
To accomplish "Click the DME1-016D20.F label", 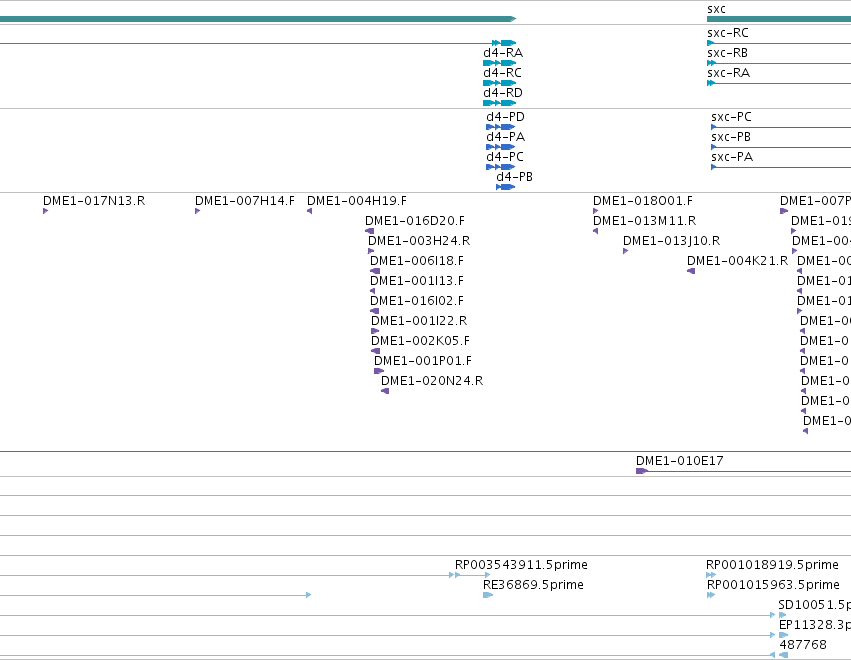I will (x=415, y=221).
